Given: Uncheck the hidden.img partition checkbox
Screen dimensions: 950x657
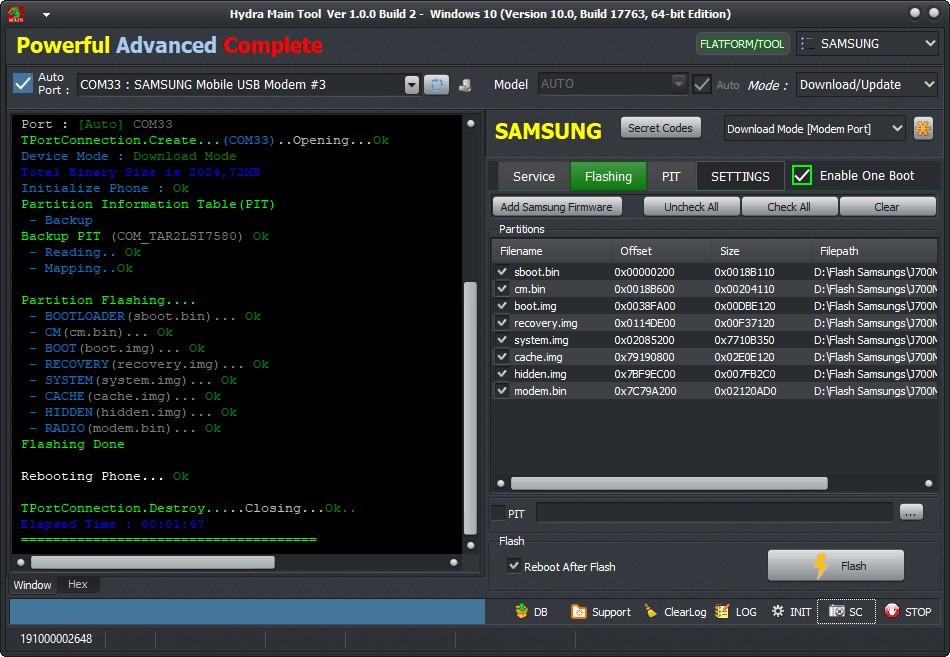Looking at the screenshot, I should point(502,373).
